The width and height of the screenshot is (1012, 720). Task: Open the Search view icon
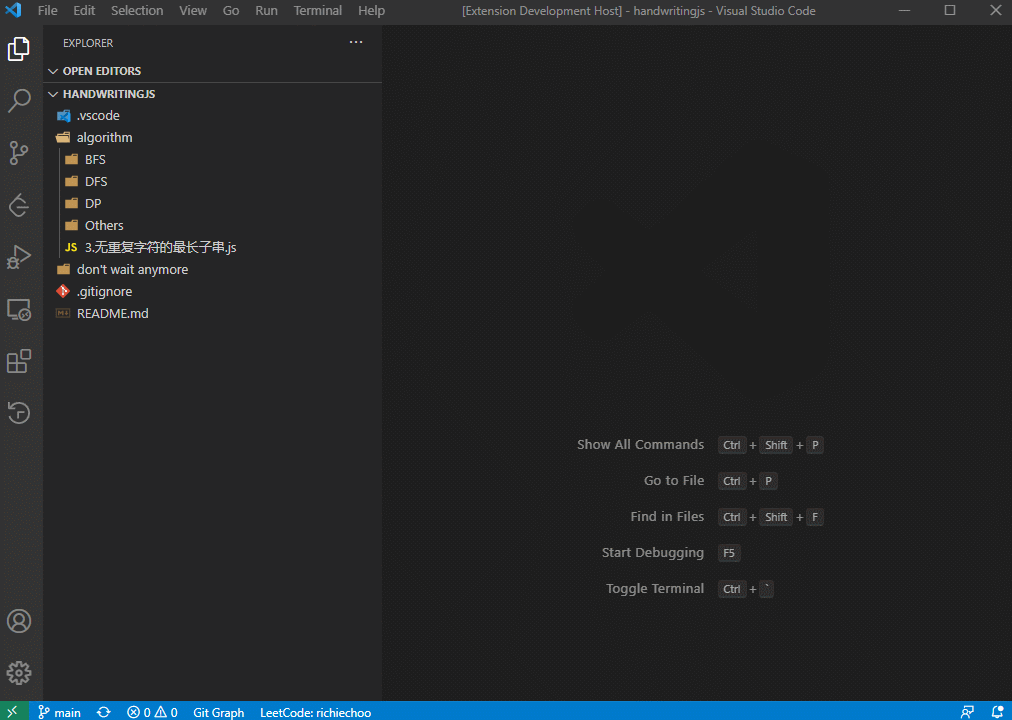pyautogui.click(x=19, y=101)
